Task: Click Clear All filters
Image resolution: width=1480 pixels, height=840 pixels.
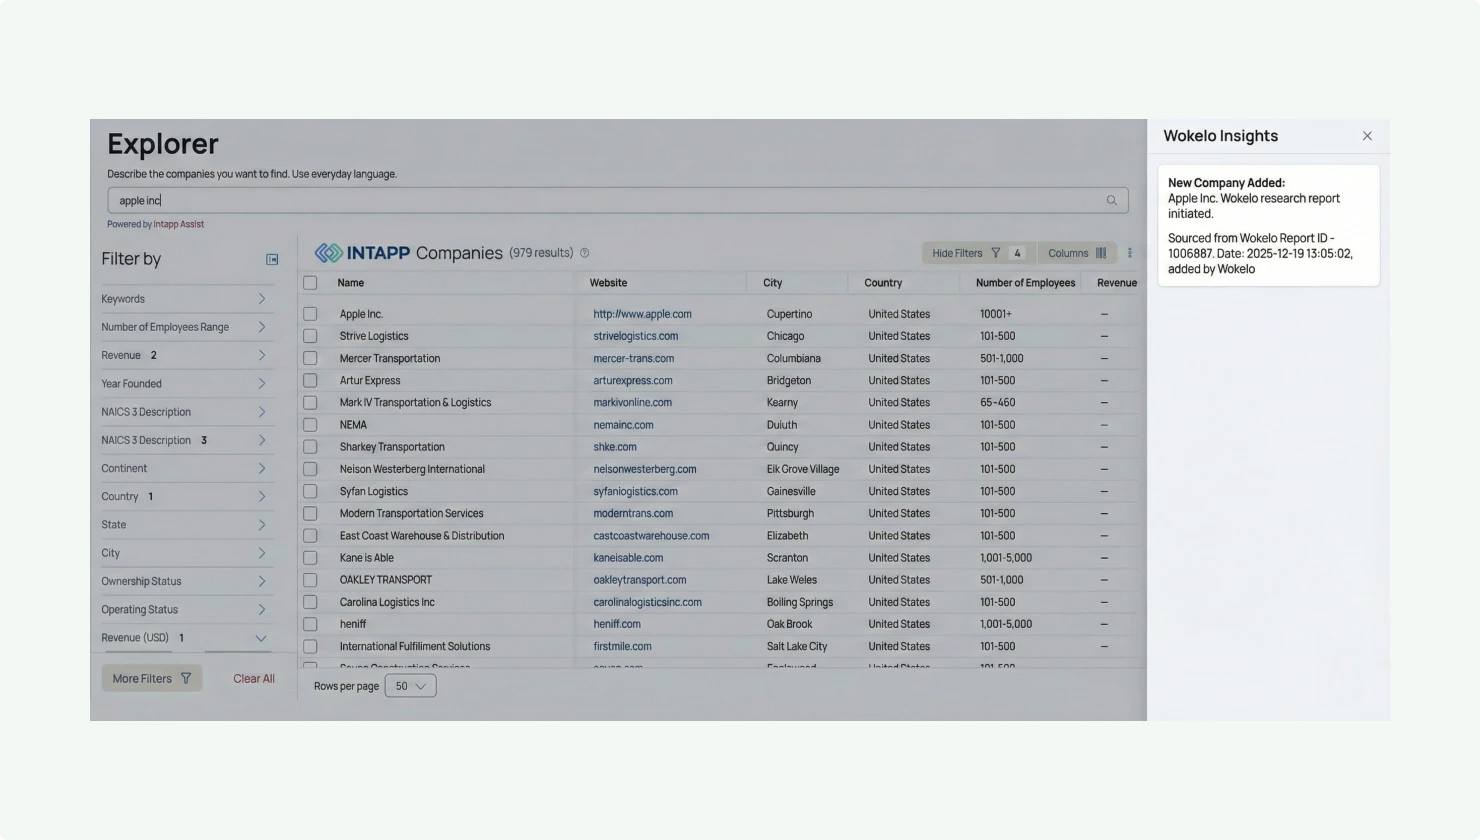Action: click(x=254, y=678)
